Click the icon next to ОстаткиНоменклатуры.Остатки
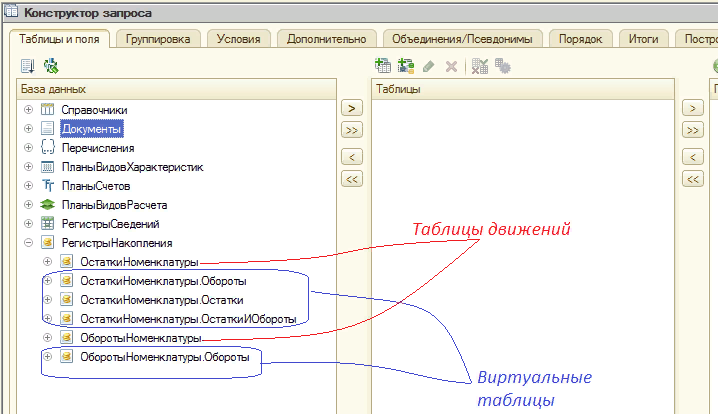Image resolution: width=718 pixels, height=414 pixels. tap(66, 300)
